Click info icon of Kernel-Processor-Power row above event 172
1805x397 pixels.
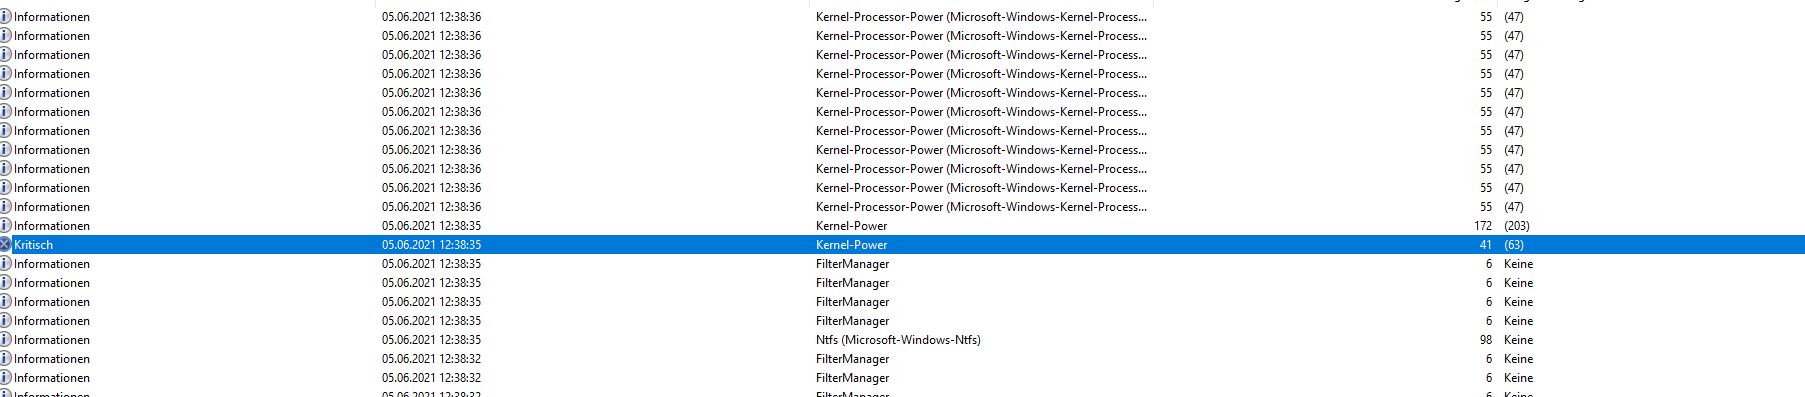5,207
